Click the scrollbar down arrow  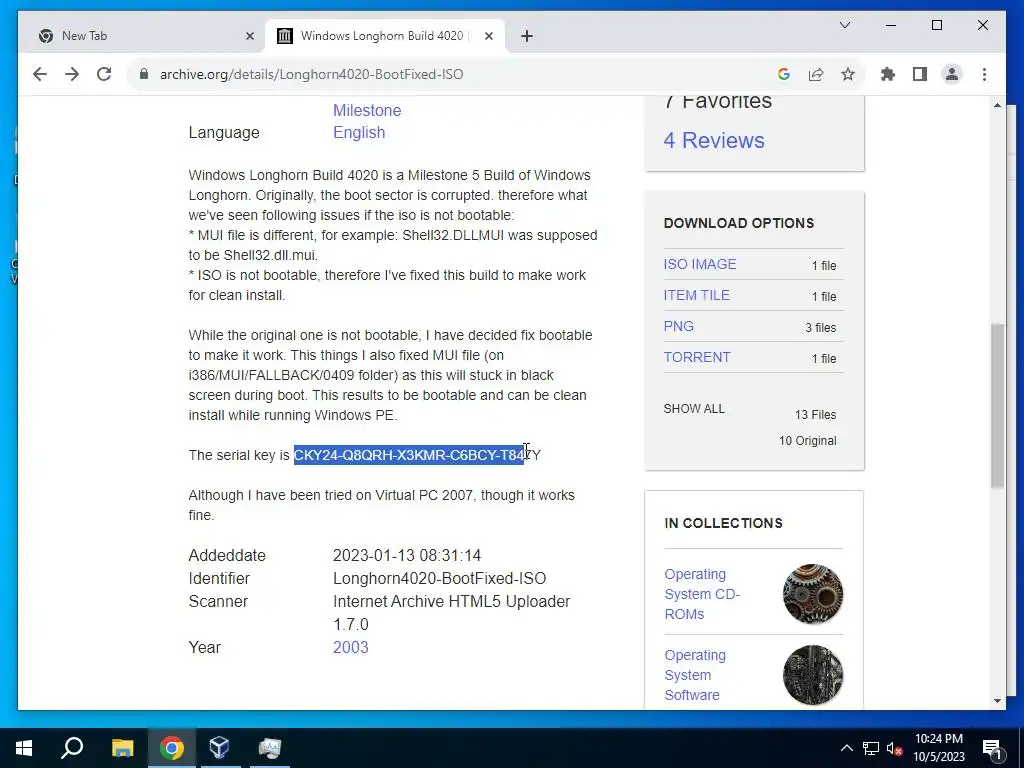(997, 701)
